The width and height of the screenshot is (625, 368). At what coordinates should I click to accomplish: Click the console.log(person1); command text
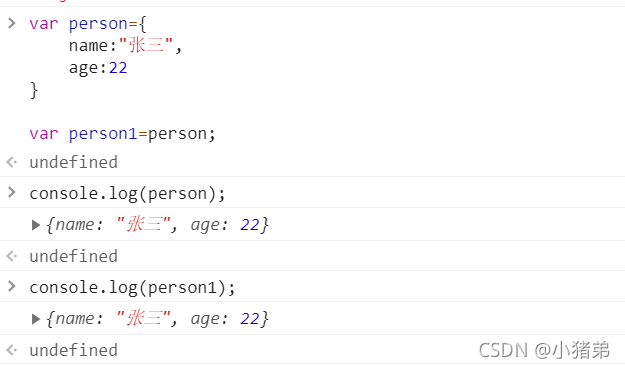pyautogui.click(x=132, y=287)
